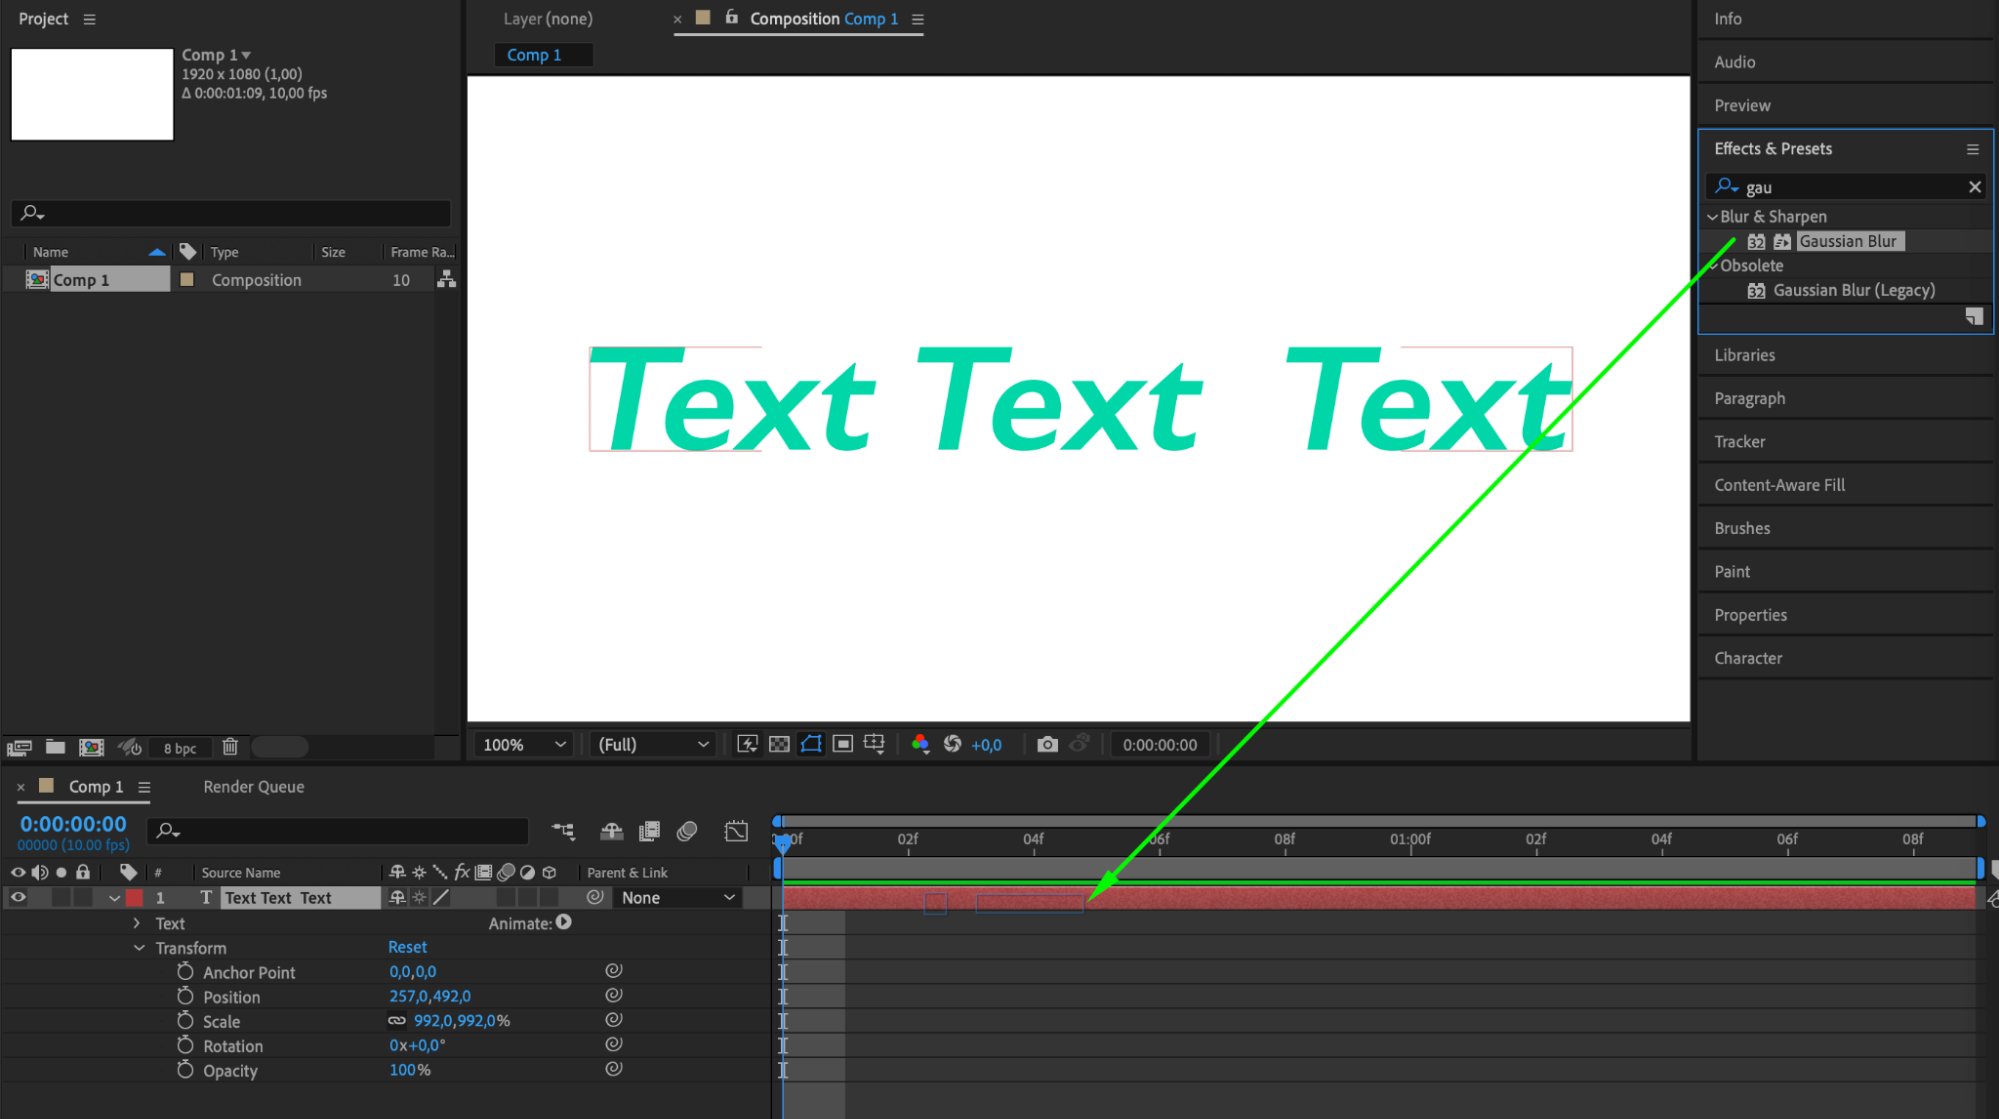Click the Anchor Point stopwatch icon

click(185, 971)
